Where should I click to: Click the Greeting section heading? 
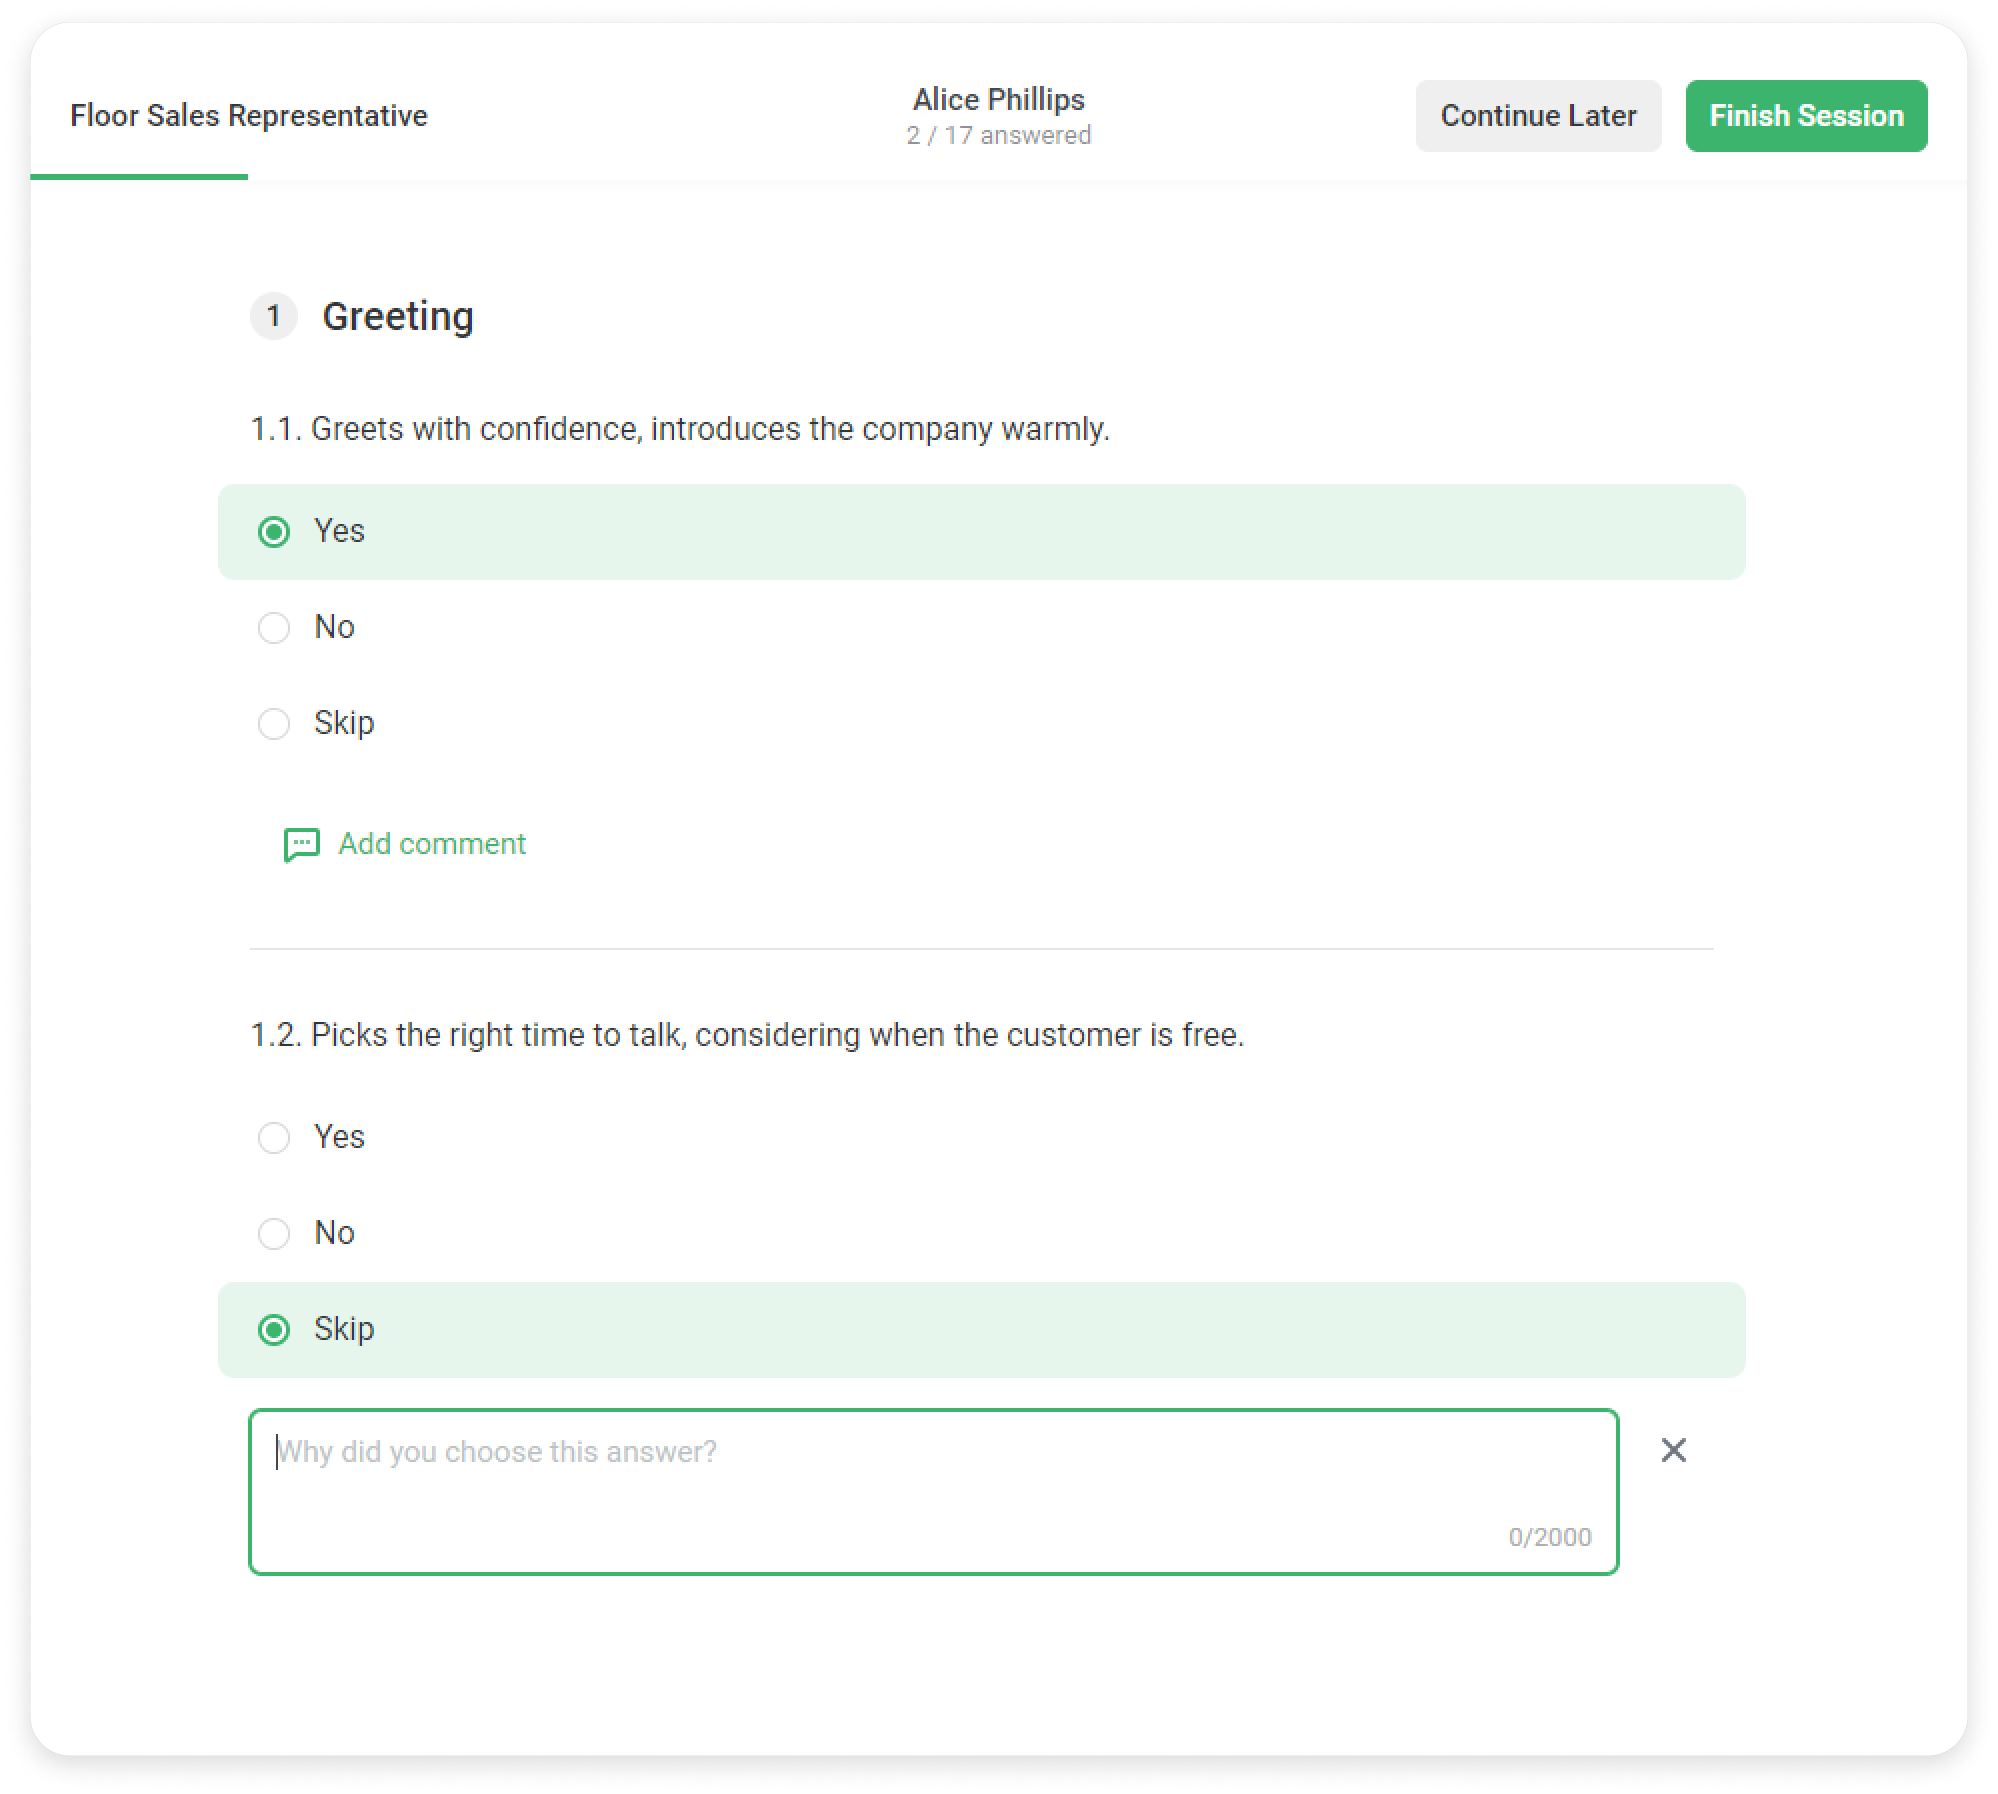coord(398,317)
